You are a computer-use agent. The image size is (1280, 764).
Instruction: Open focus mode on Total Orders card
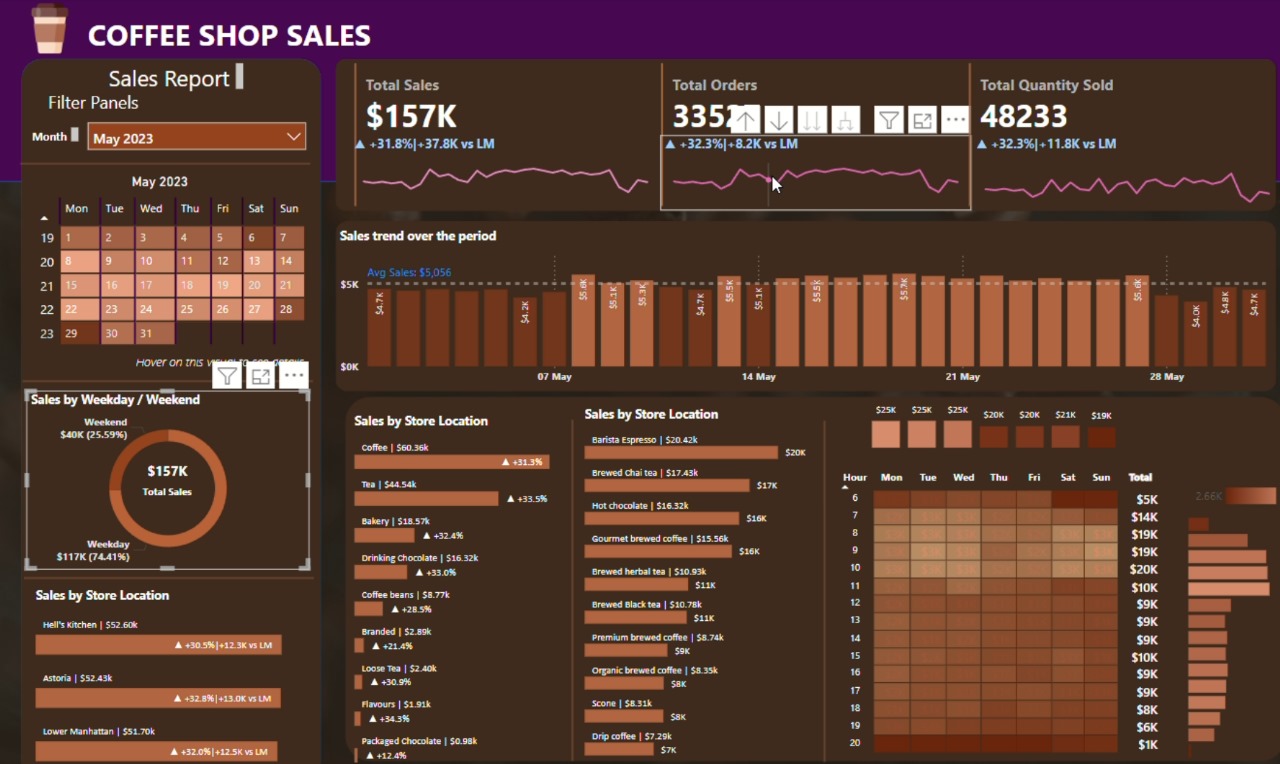point(922,120)
